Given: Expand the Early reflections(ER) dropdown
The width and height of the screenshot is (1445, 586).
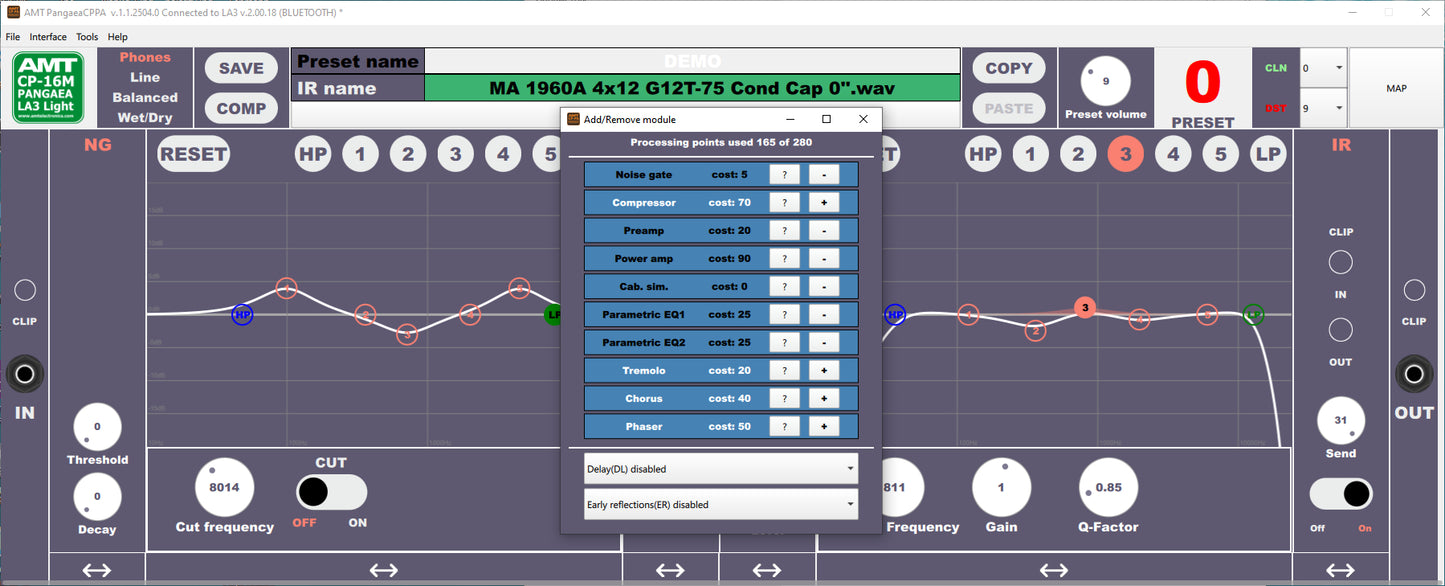Looking at the screenshot, I should [x=720, y=504].
